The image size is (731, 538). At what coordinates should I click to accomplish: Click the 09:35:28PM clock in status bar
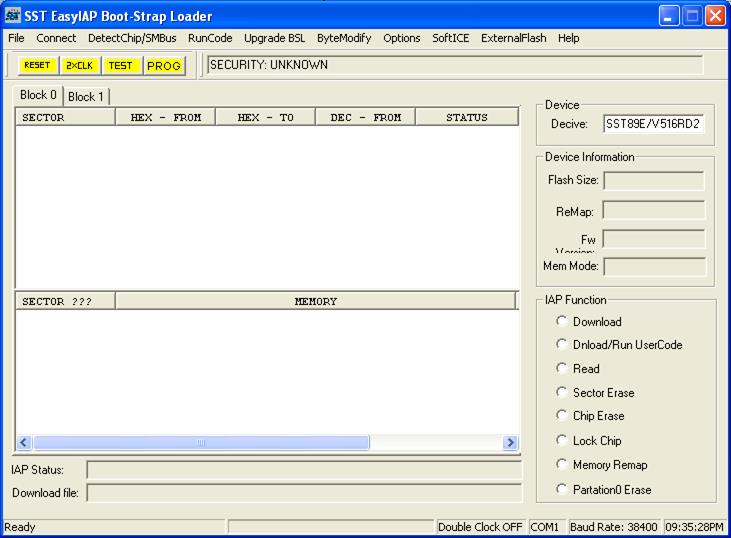click(695, 527)
